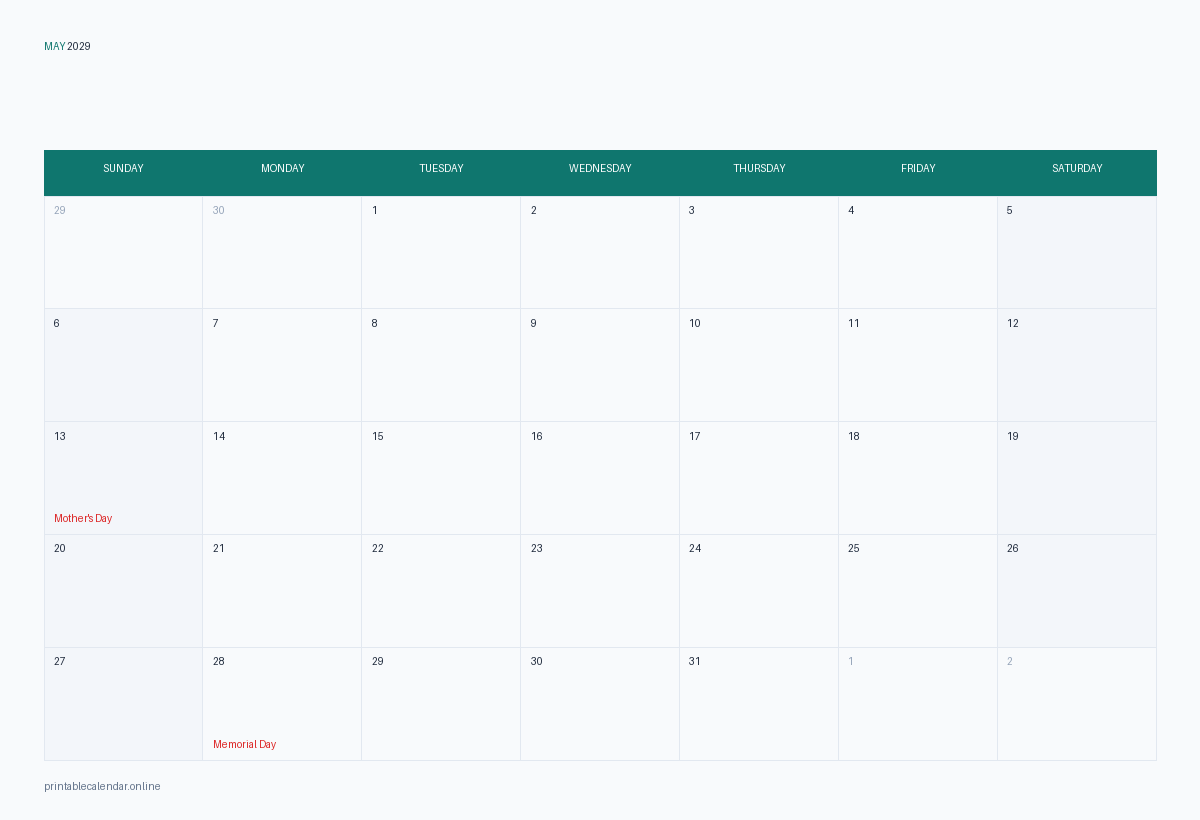This screenshot has width=1200, height=820.
Task: Select Sunday May 20
Action: click(123, 591)
